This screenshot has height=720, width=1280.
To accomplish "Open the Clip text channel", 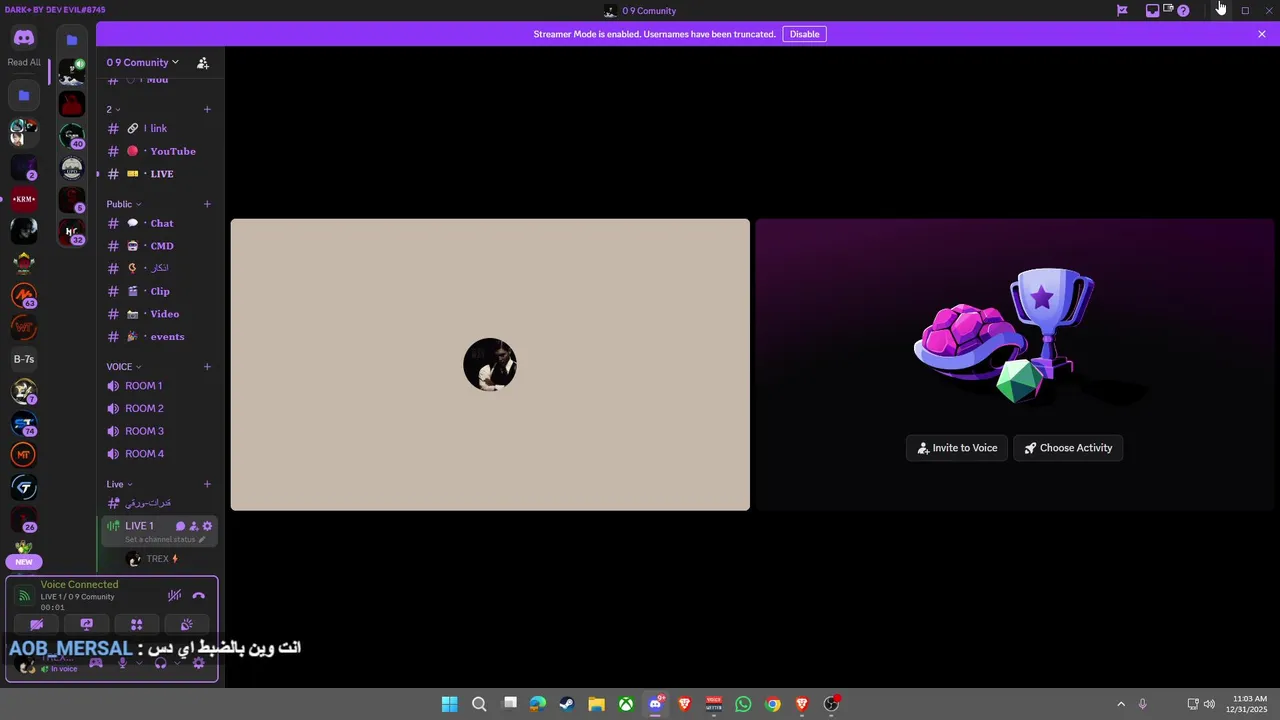I will 160,291.
